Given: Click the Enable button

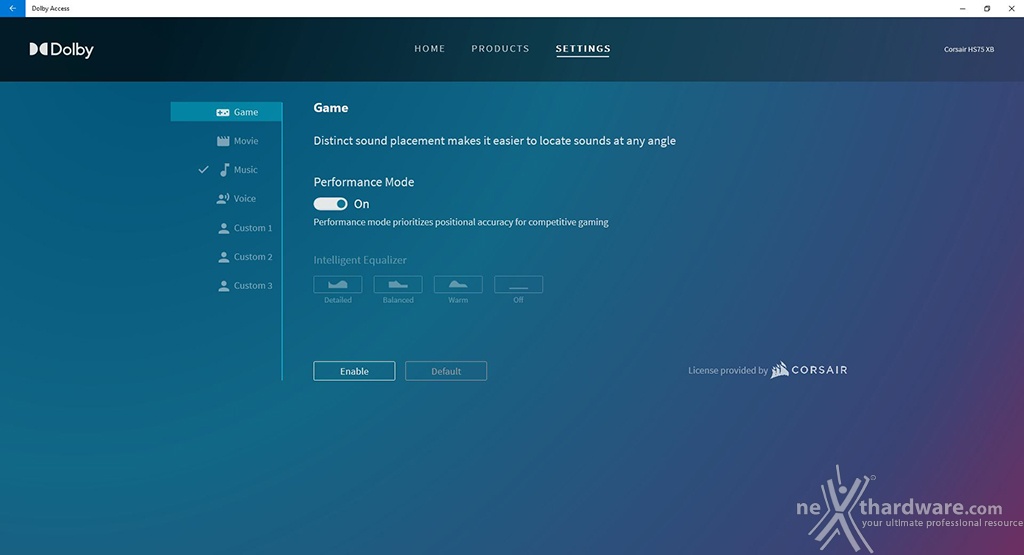Looking at the screenshot, I should tap(354, 371).
